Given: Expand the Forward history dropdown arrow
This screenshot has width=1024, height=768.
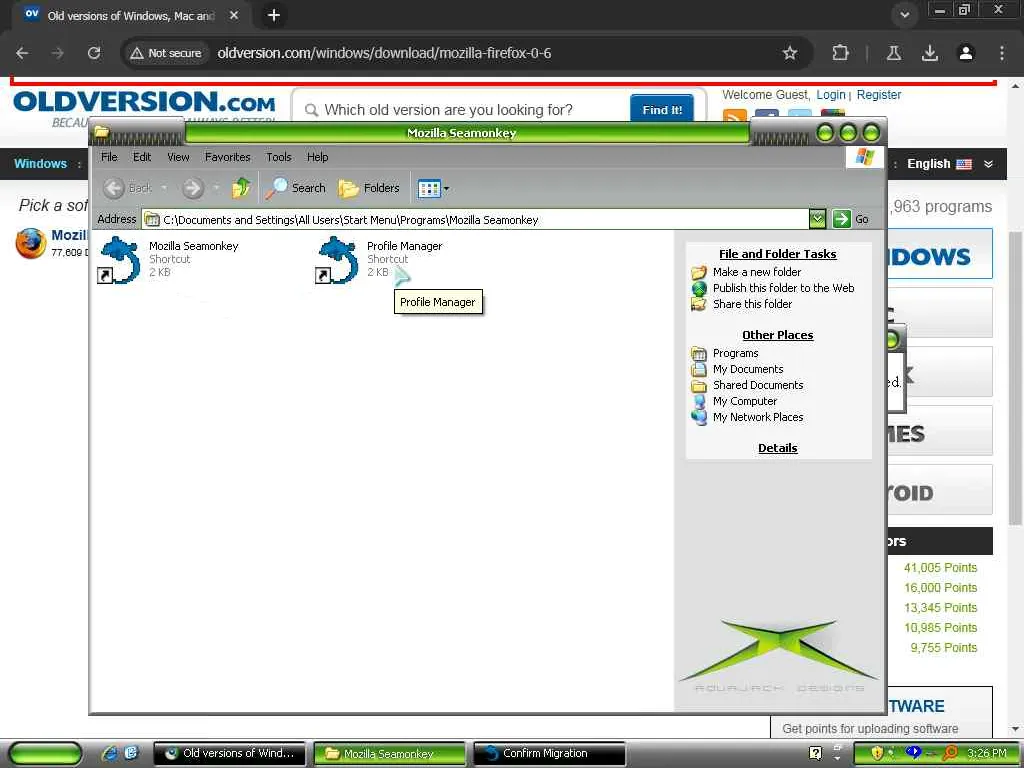Looking at the screenshot, I should pyautogui.click(x=216, y=188).
